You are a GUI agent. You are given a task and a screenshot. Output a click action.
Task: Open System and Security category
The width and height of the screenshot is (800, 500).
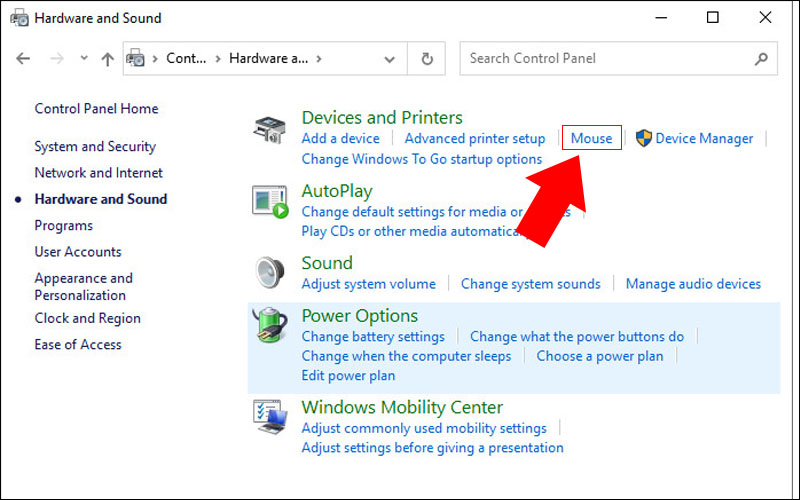pyautogui.click(x=95, y=146)
